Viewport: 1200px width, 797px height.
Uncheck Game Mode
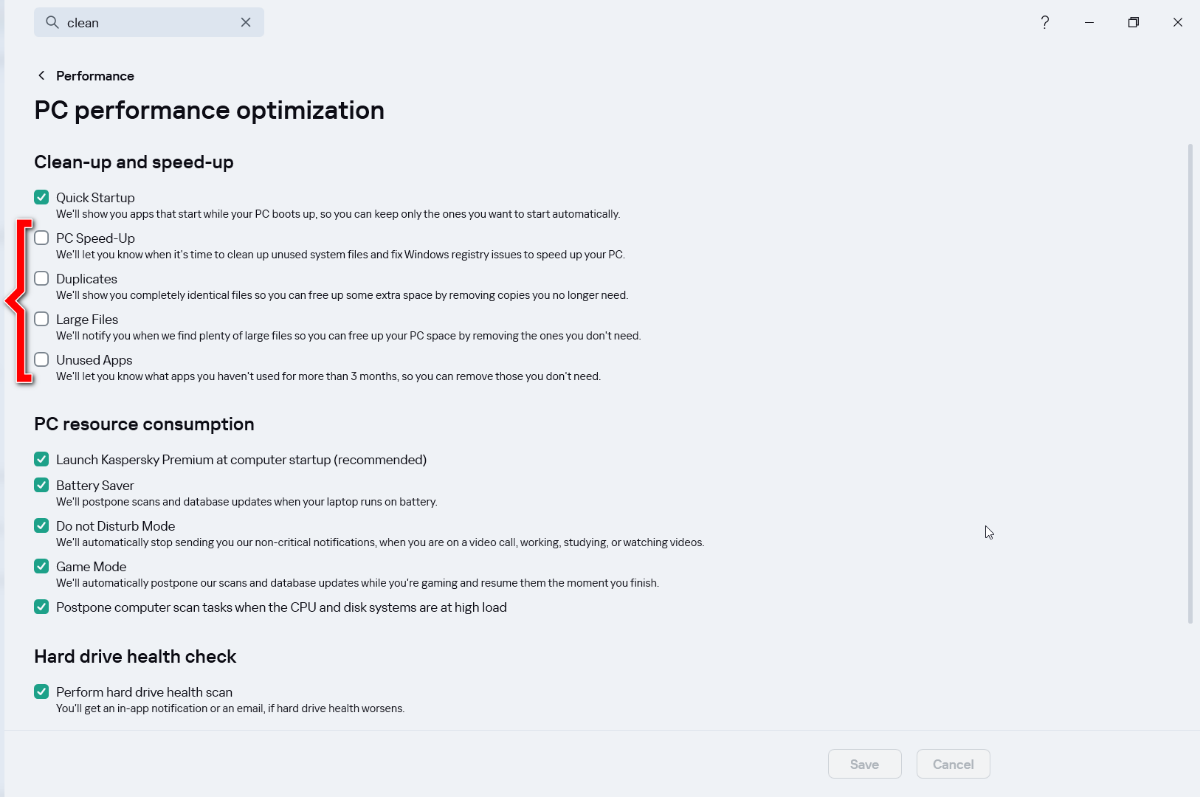click(x=42, y=566)
